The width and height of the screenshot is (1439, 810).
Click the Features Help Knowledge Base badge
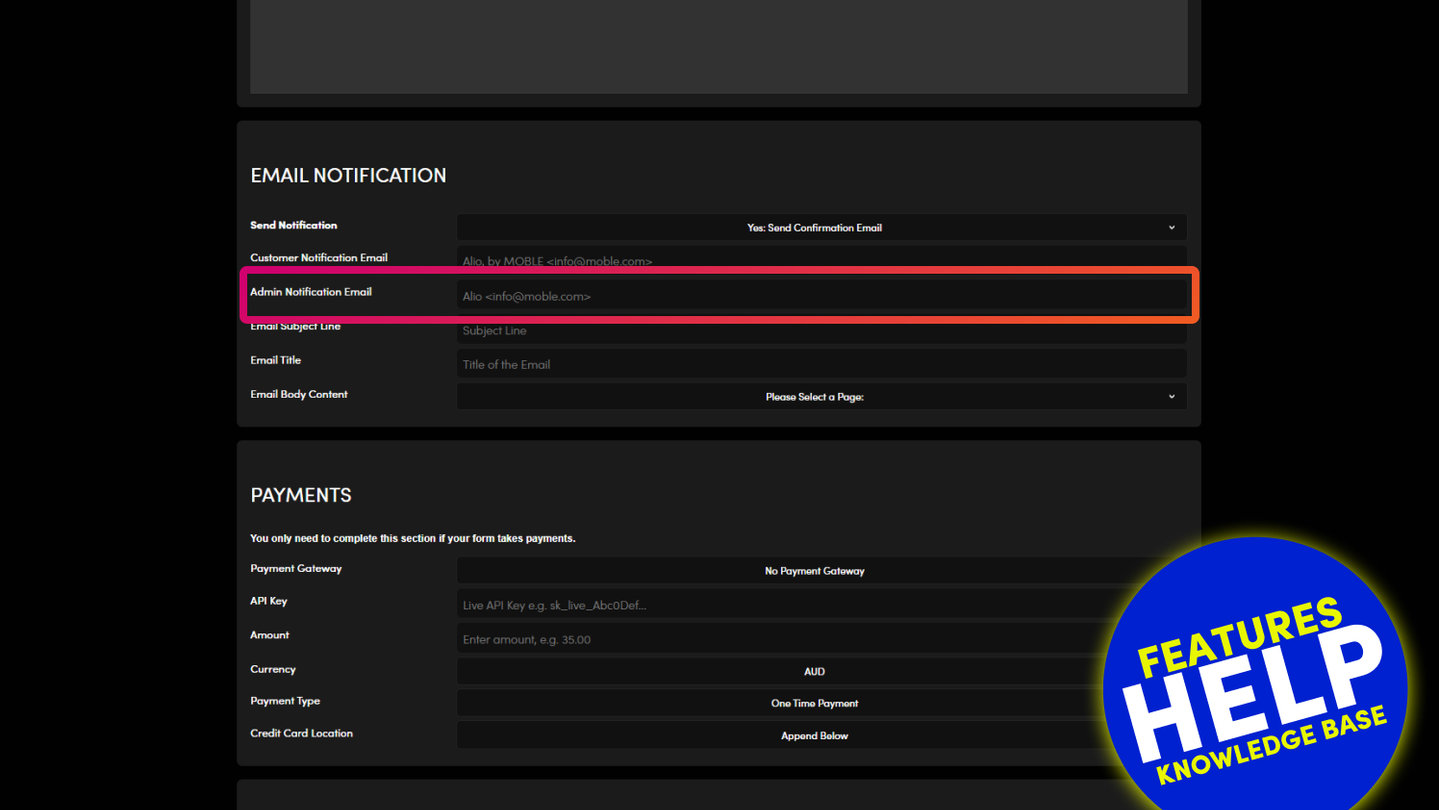click(x=1256, y=688)
